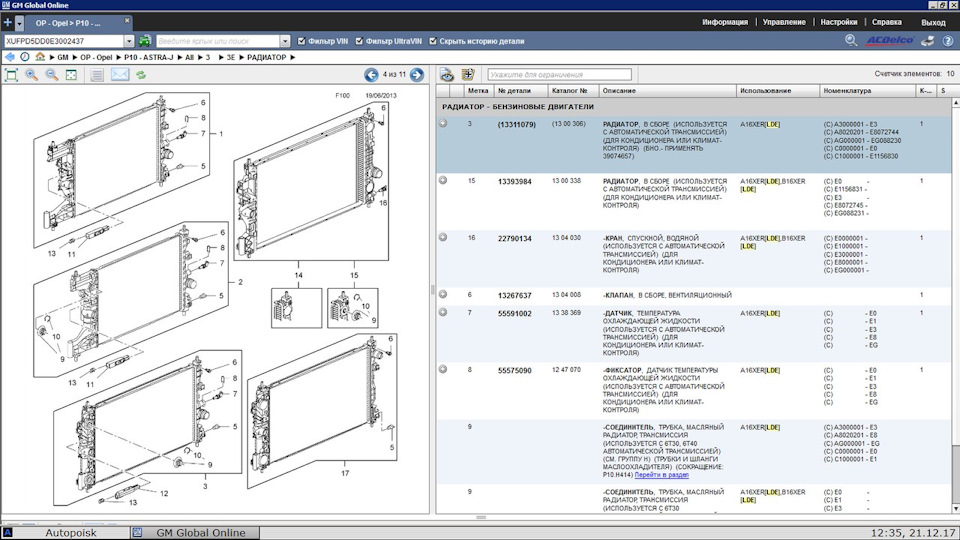The height and width of the screenshot is (540, 960).
Task: Click Выход to log out
Action: pyautogui.click(x=933, y=22)
